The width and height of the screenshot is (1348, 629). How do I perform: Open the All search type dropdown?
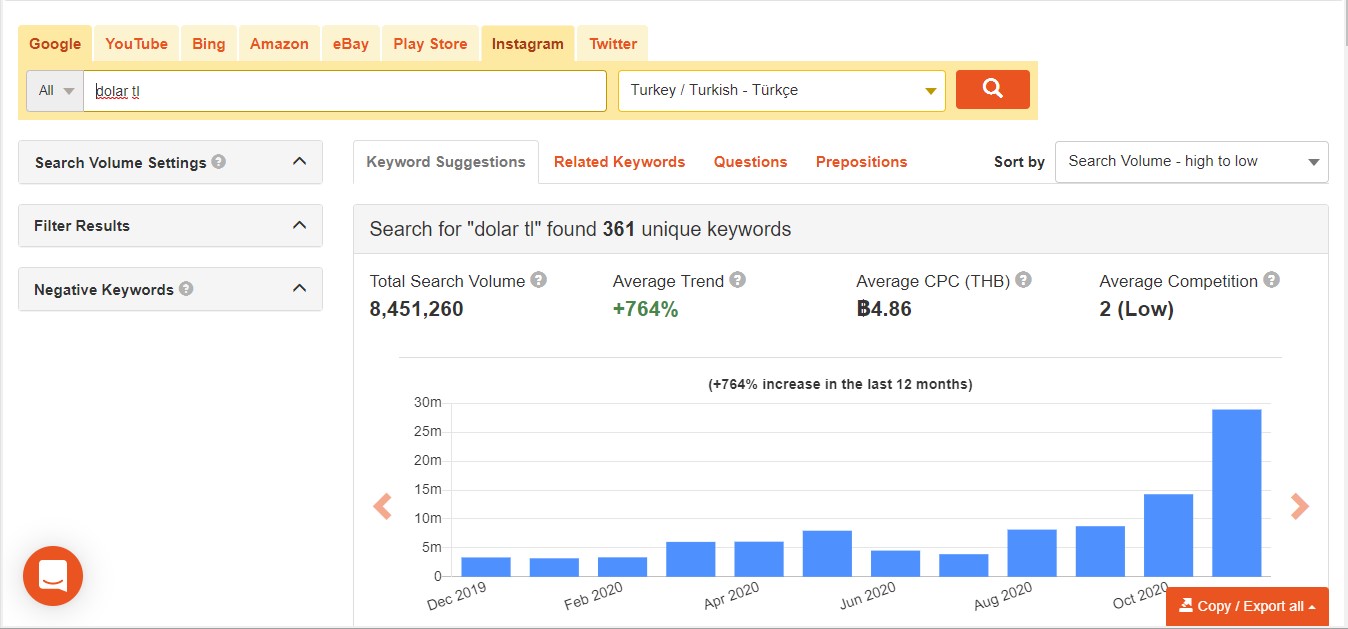click(x=55, y=90)
